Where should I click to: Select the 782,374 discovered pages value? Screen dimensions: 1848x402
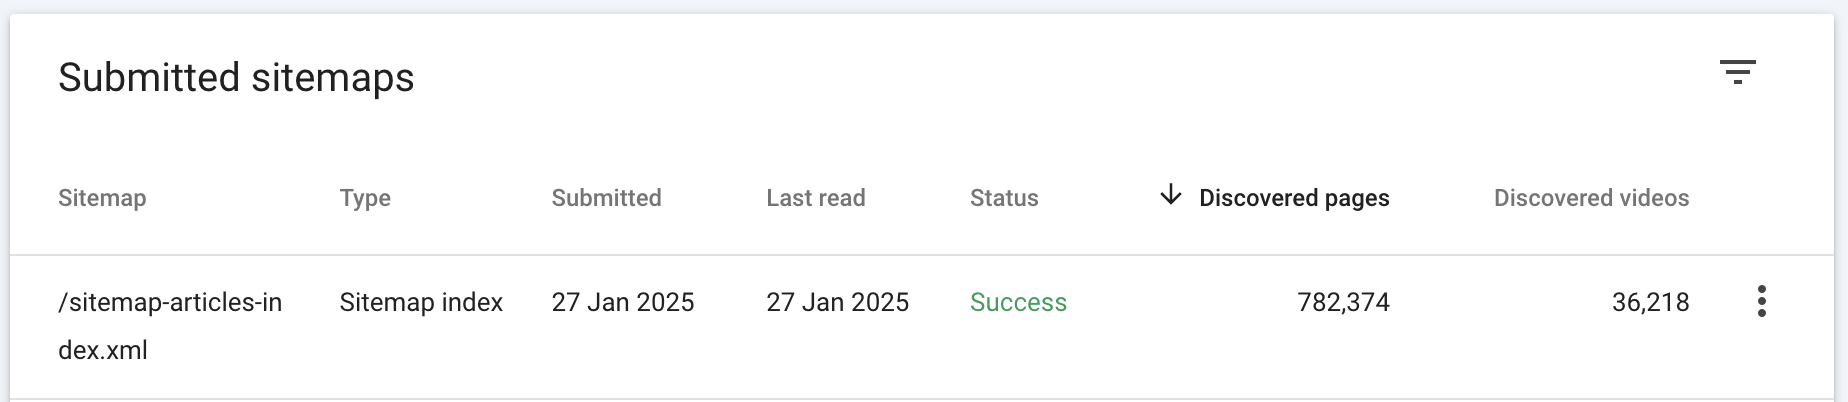[1343, 302]
